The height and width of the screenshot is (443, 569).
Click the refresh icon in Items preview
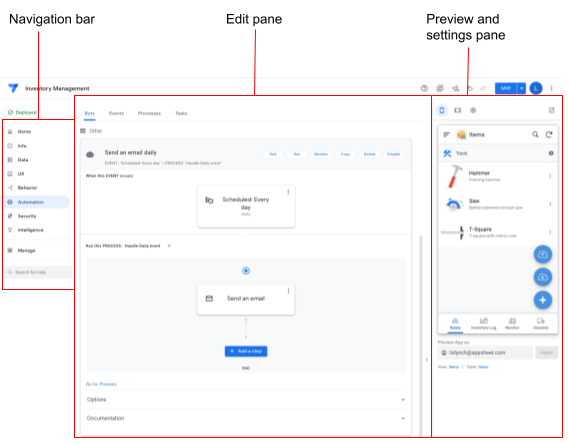[549, 135]
